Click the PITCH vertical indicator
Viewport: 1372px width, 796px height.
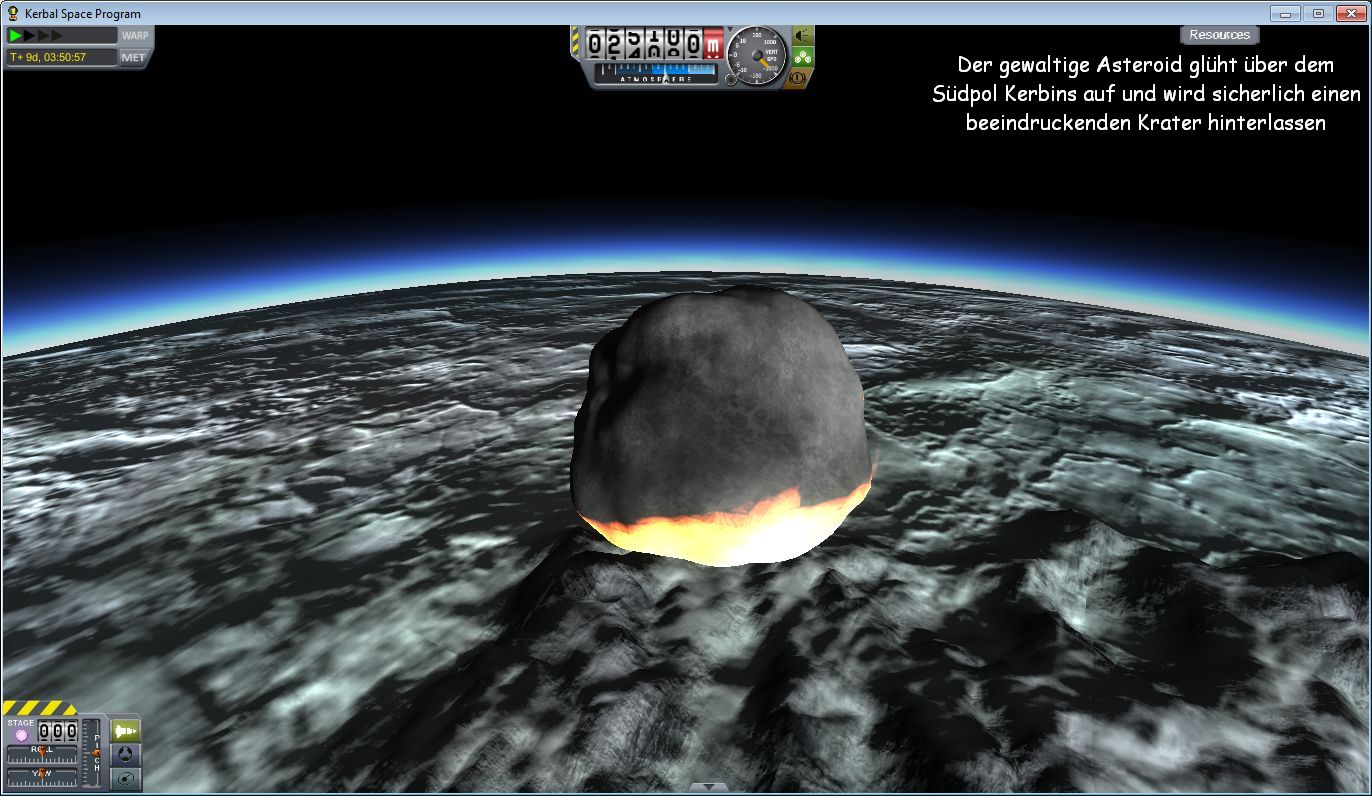[x=91, y=752]
